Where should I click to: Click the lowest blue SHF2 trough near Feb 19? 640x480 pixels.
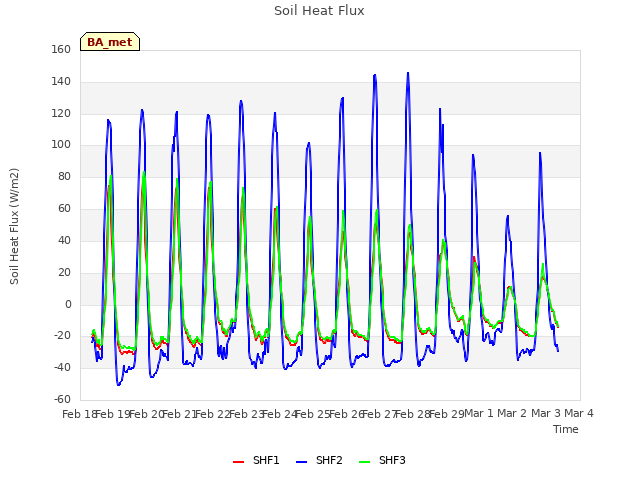coord(118,385)
